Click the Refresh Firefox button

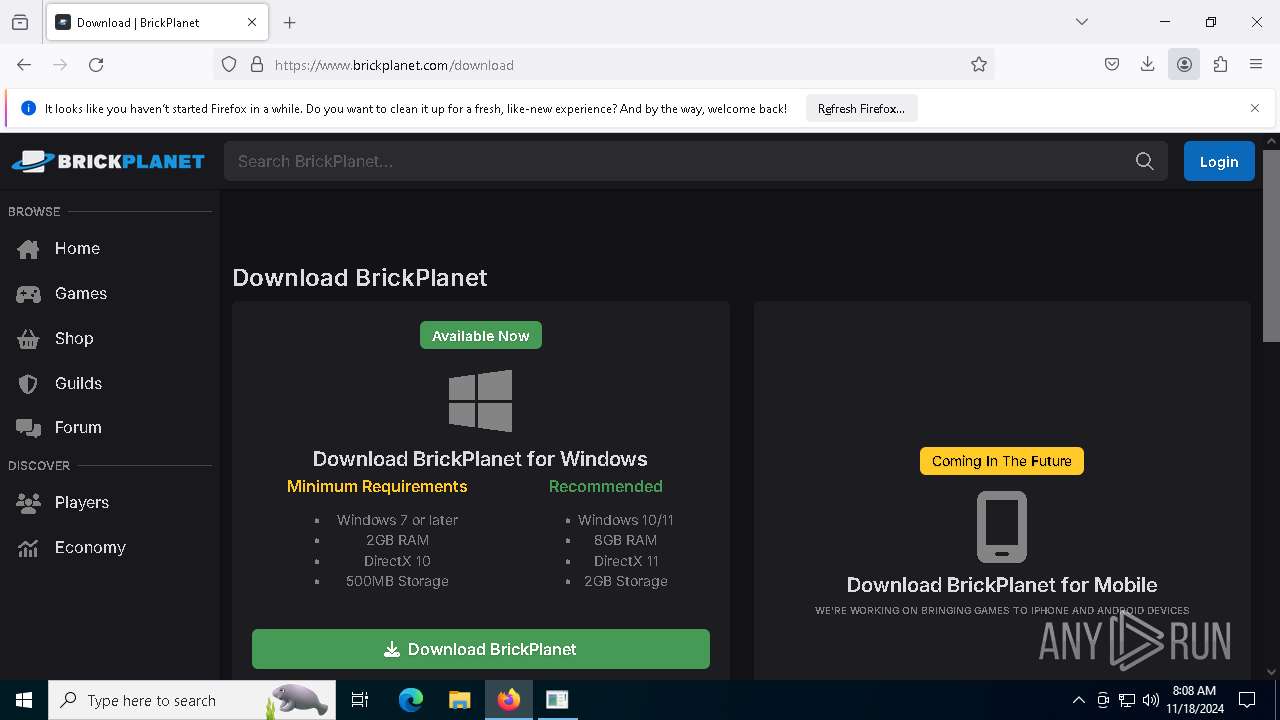point(861,109)
